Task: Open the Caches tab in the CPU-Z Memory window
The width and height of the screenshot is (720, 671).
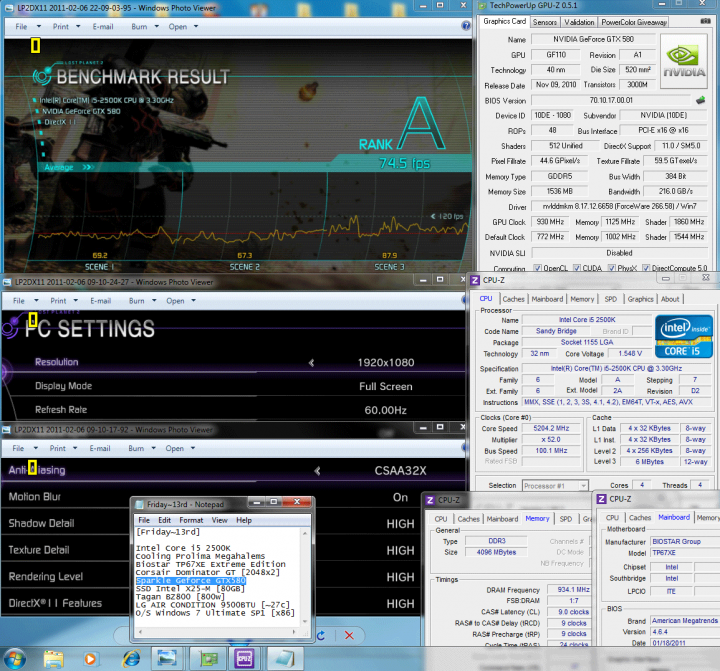Action: [x=468, y=519]
